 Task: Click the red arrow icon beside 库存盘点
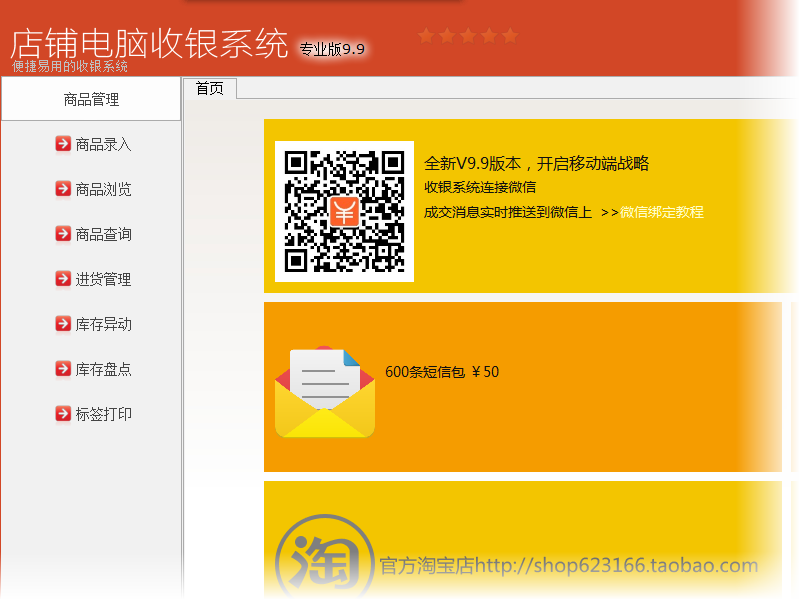[63, 368]
